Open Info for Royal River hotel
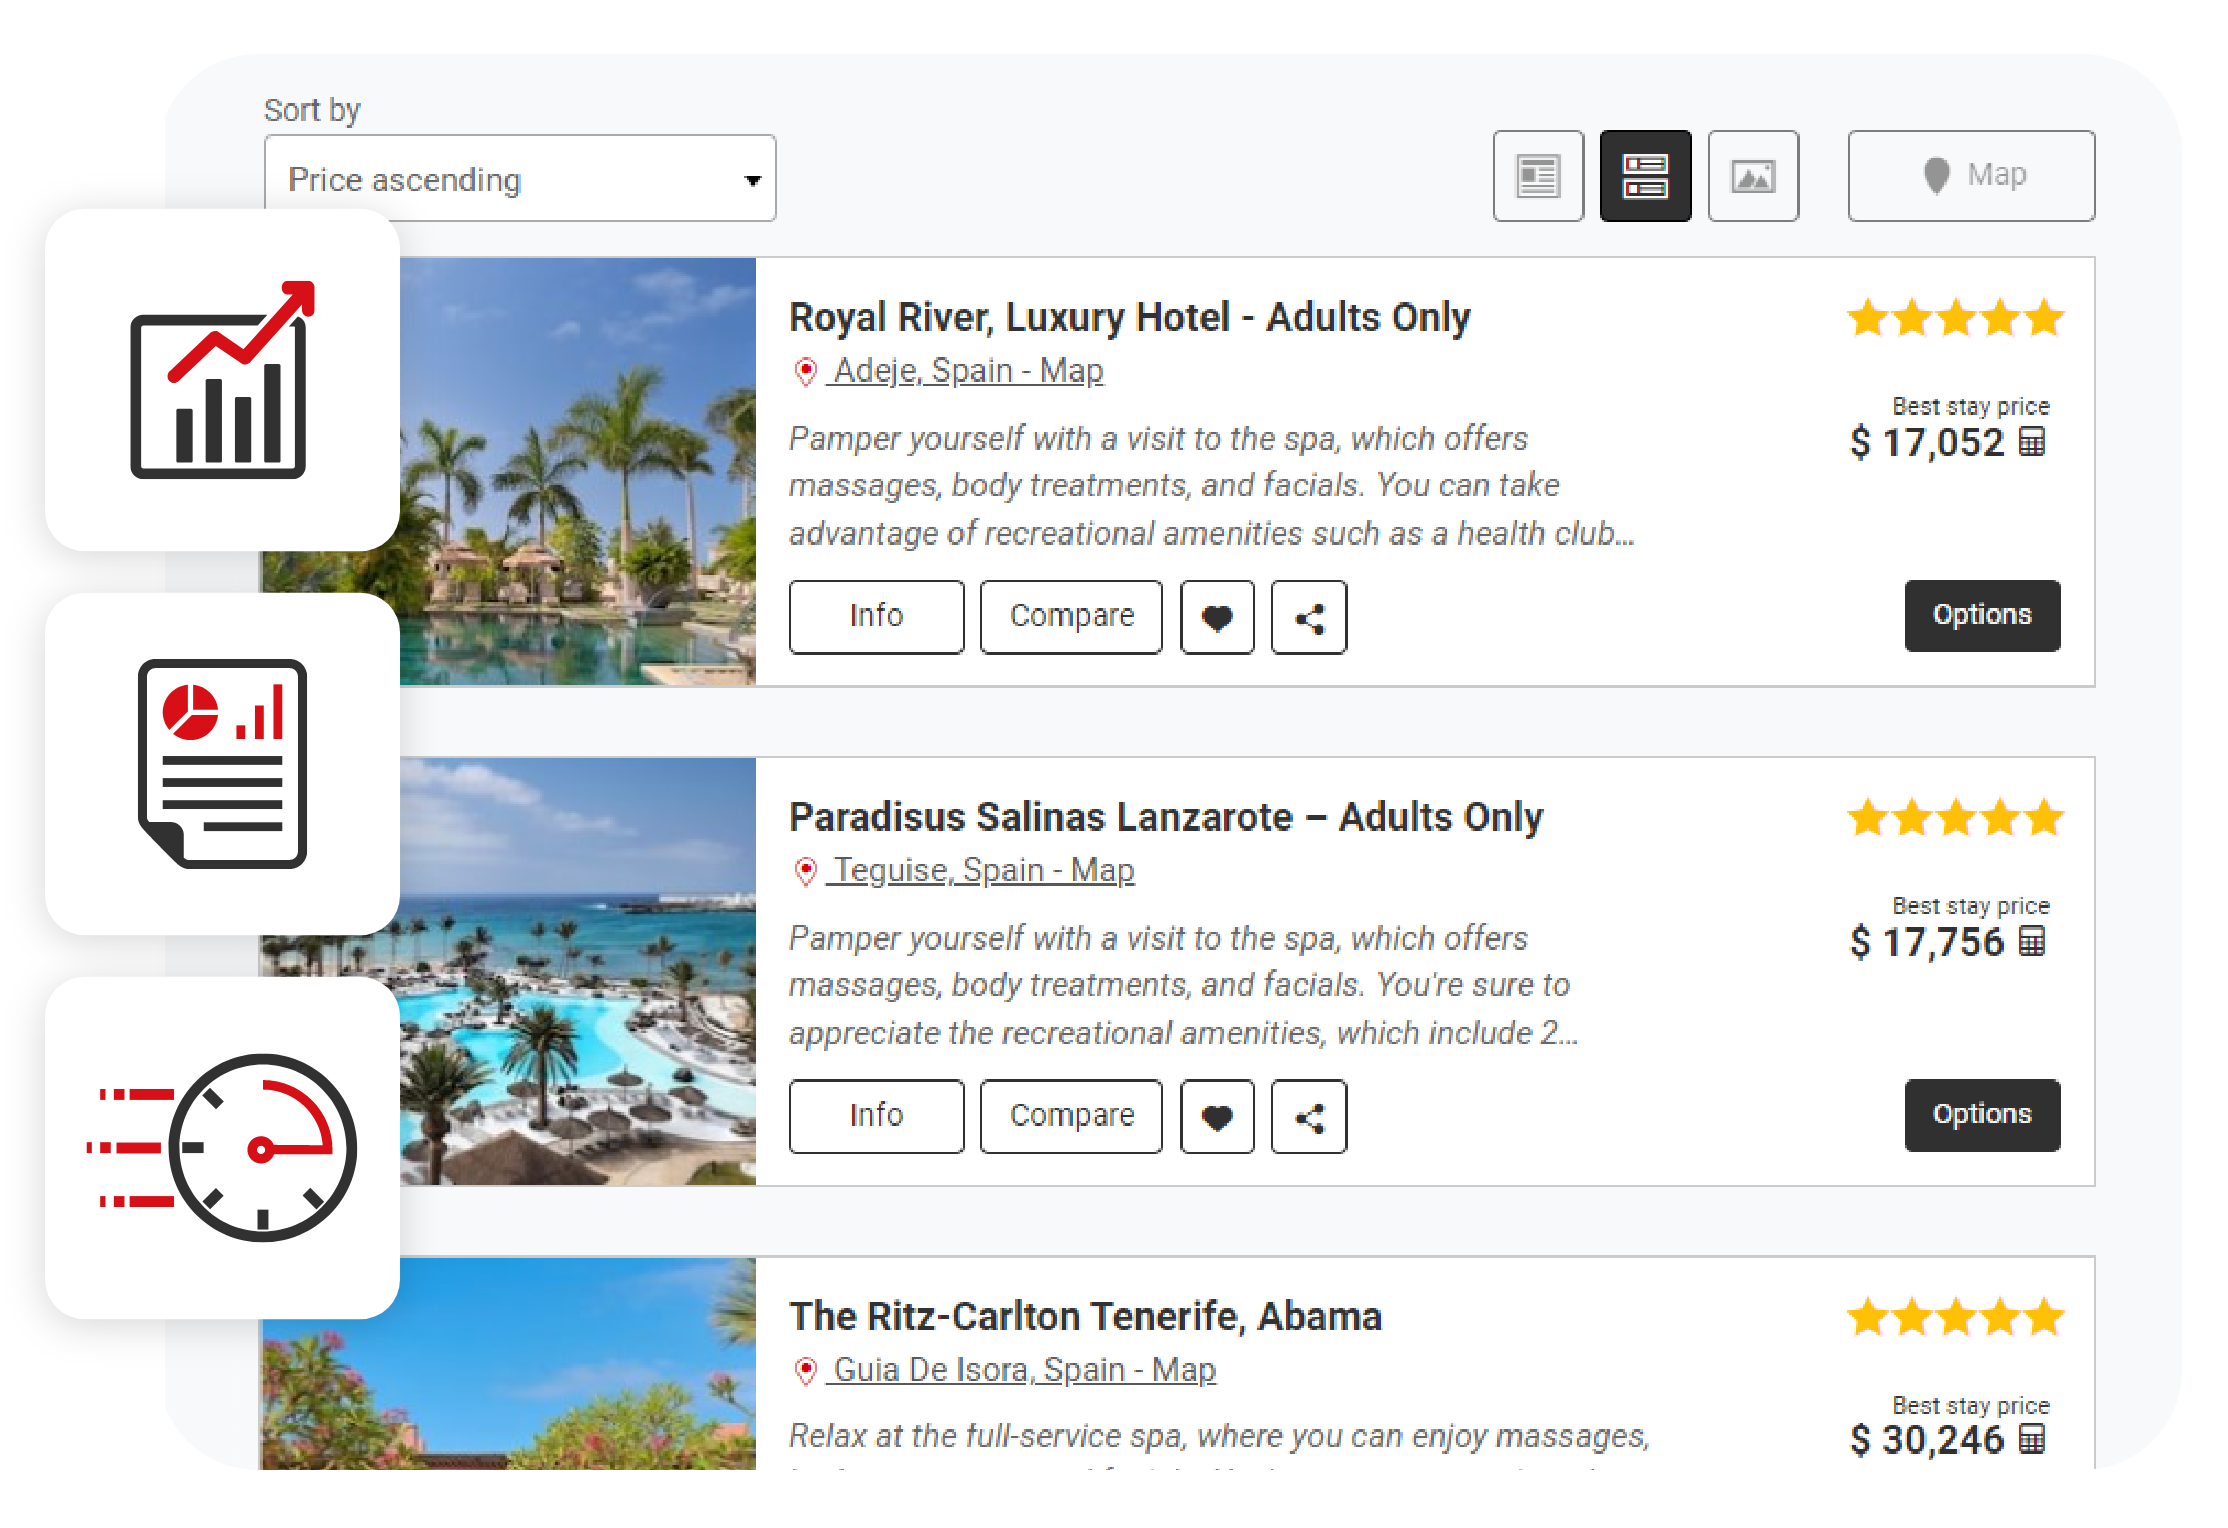 point(876,616)
